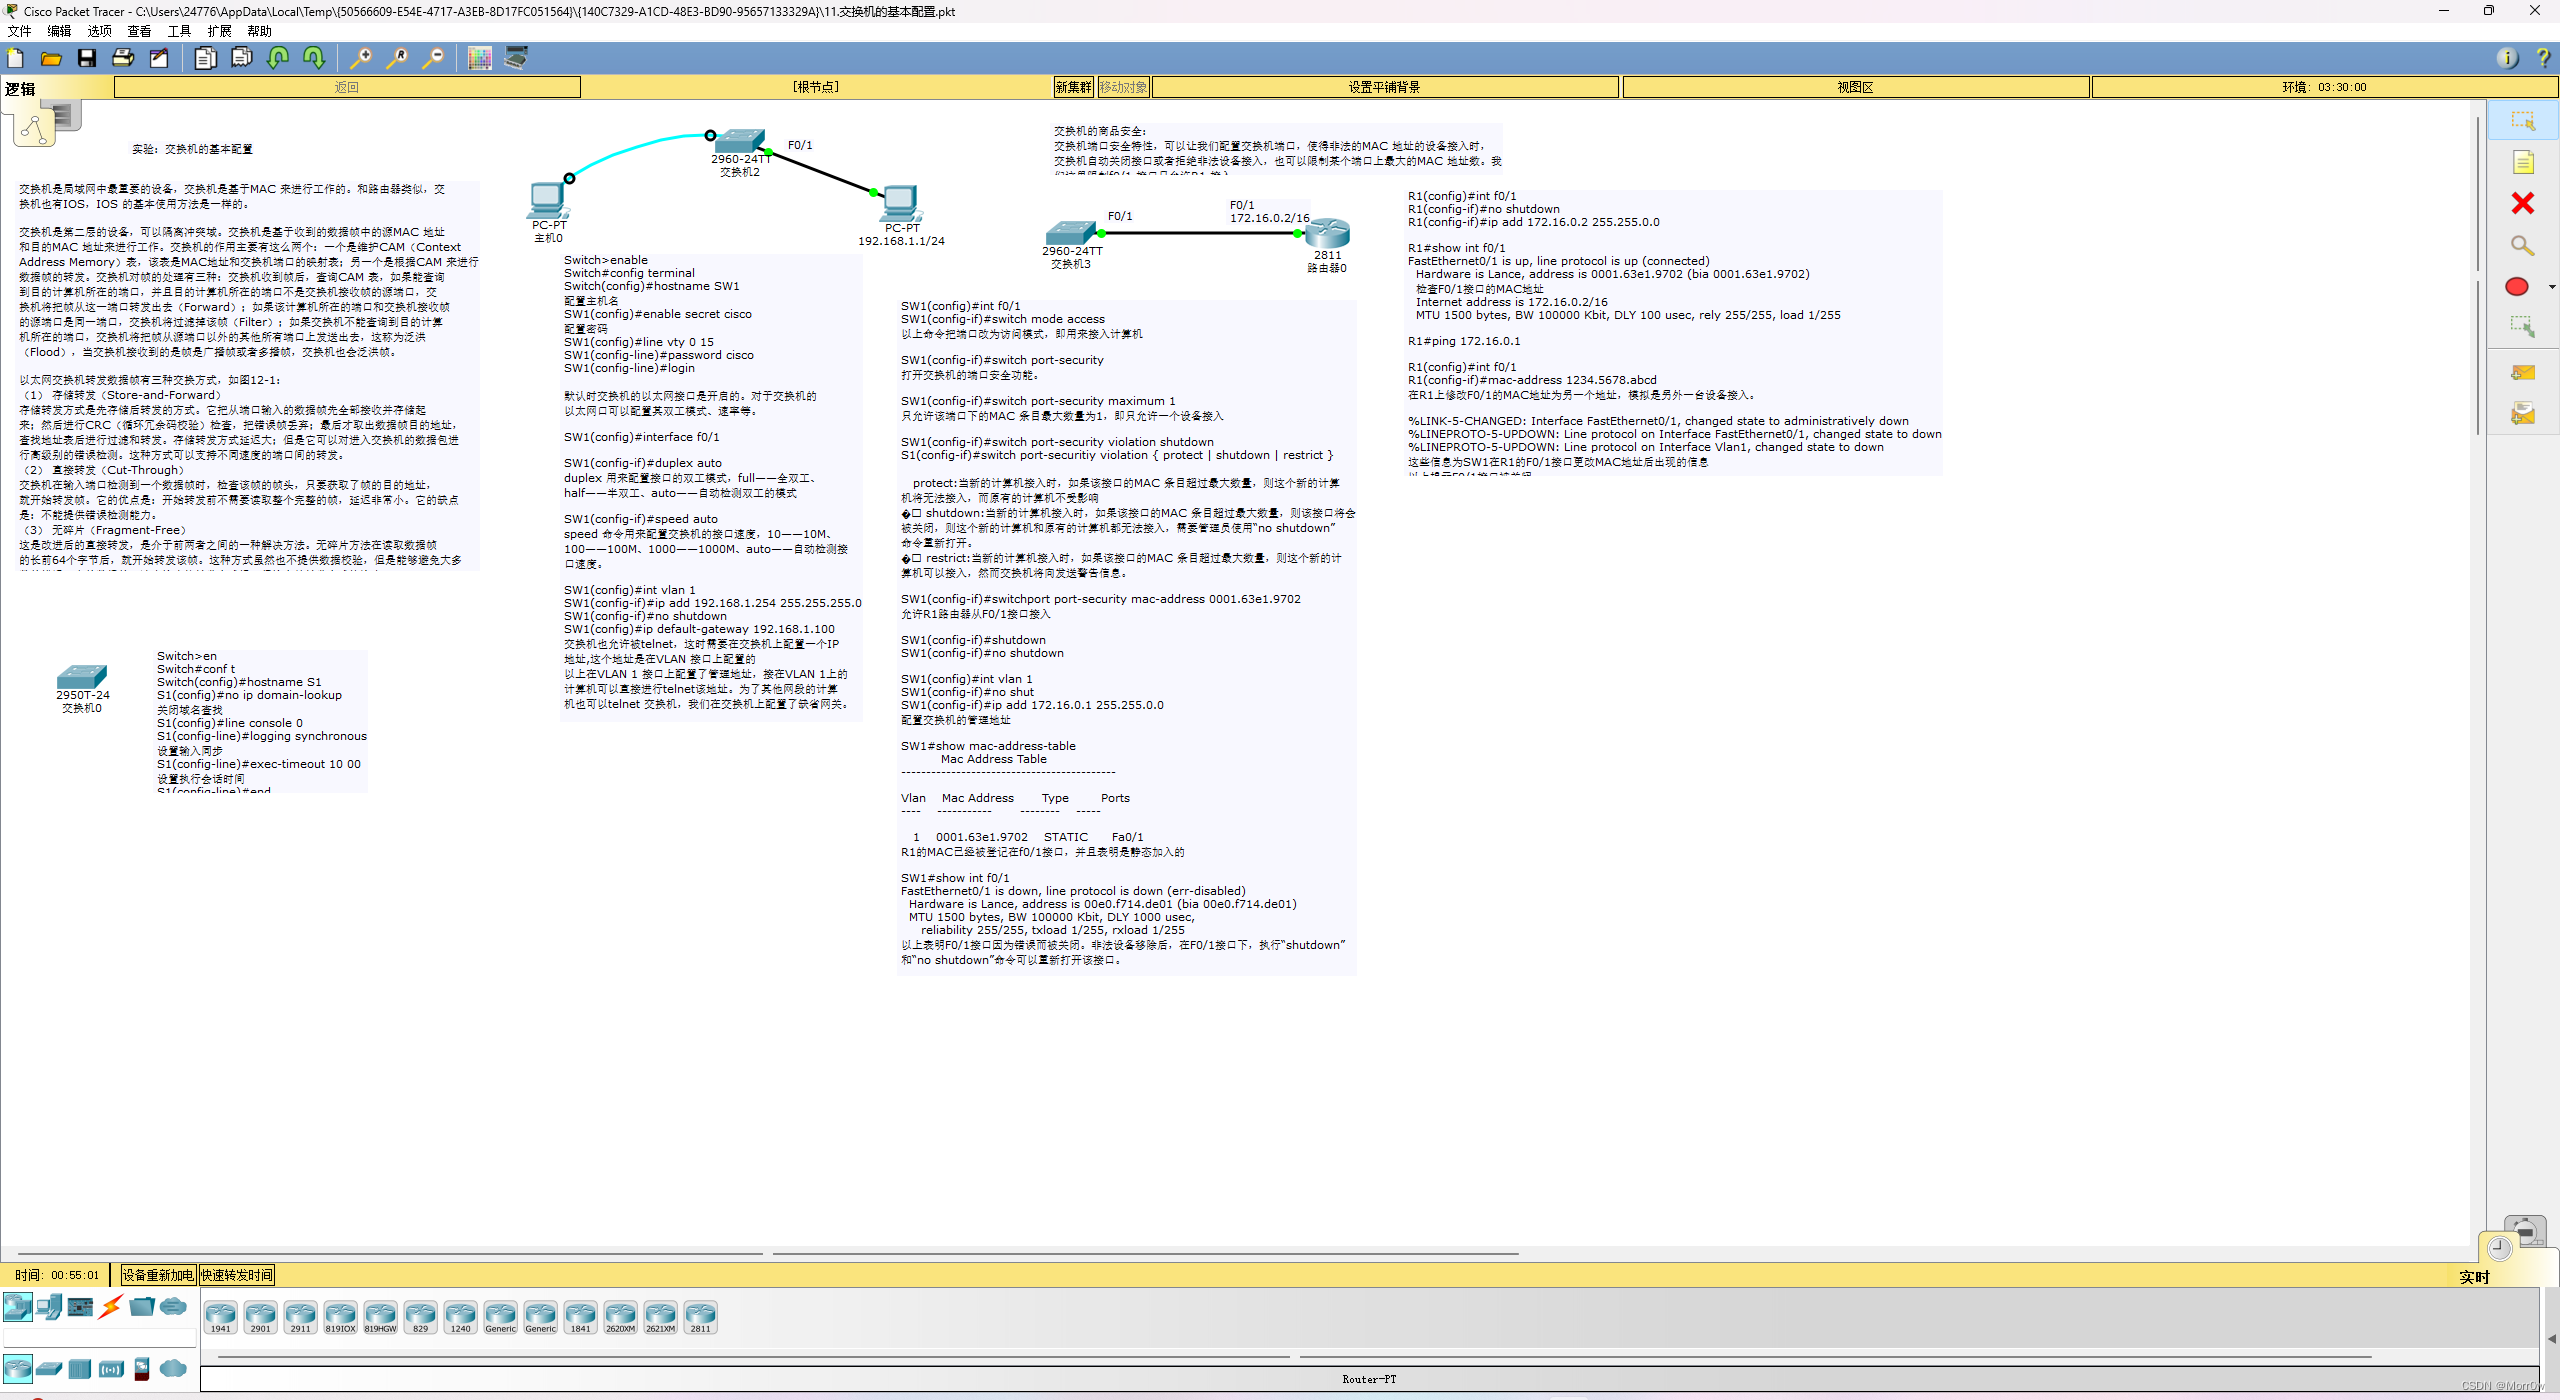Click 设备重新加电 button
This screenshot has width=2560, height=1400.
[158, 1275]
